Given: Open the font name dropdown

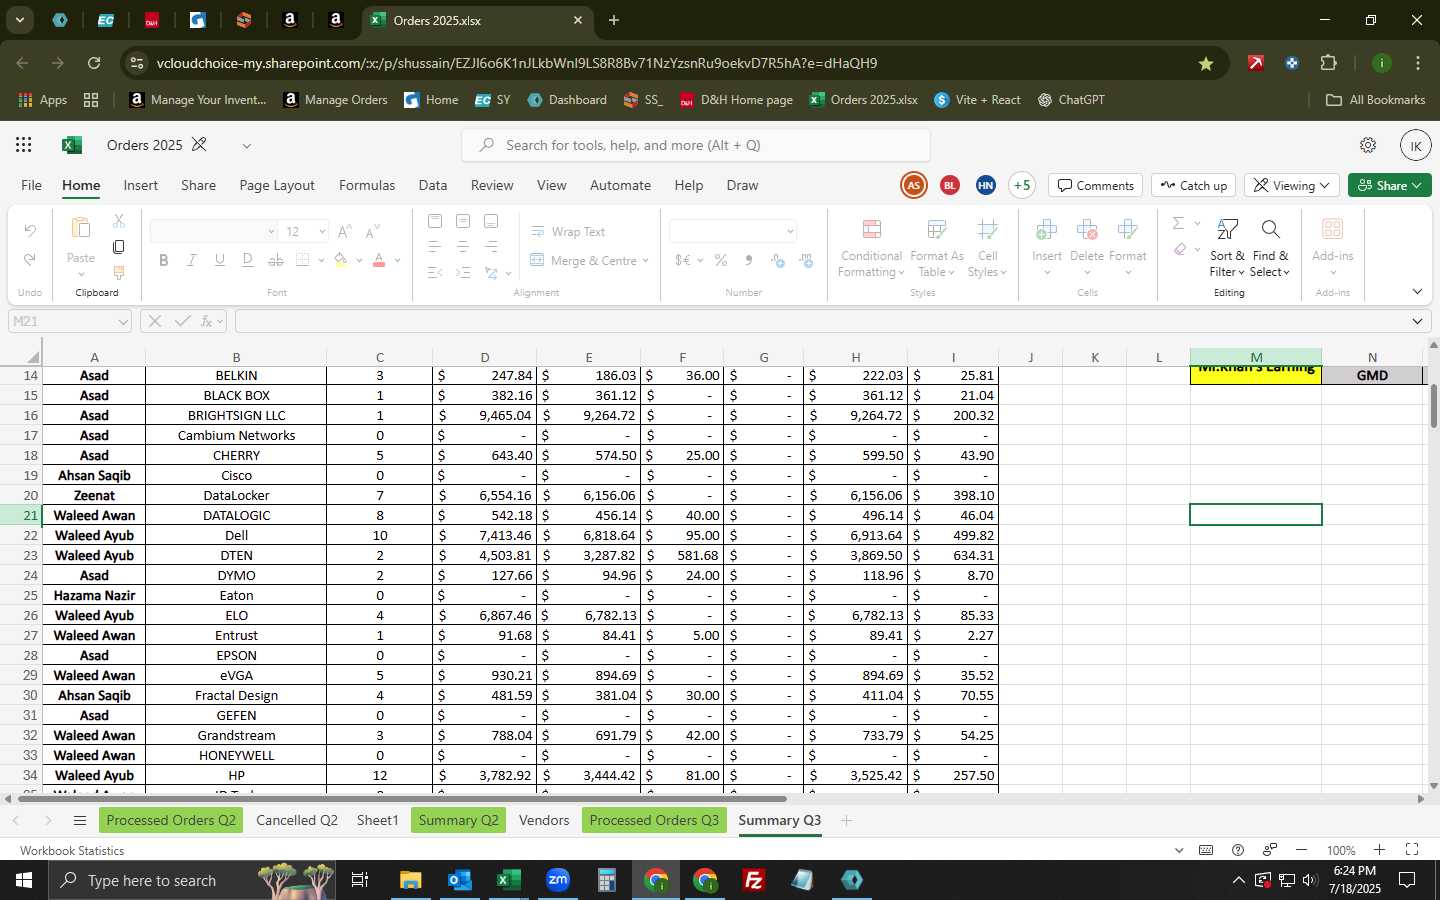Looking at the screenshot, I should (270, 231).
